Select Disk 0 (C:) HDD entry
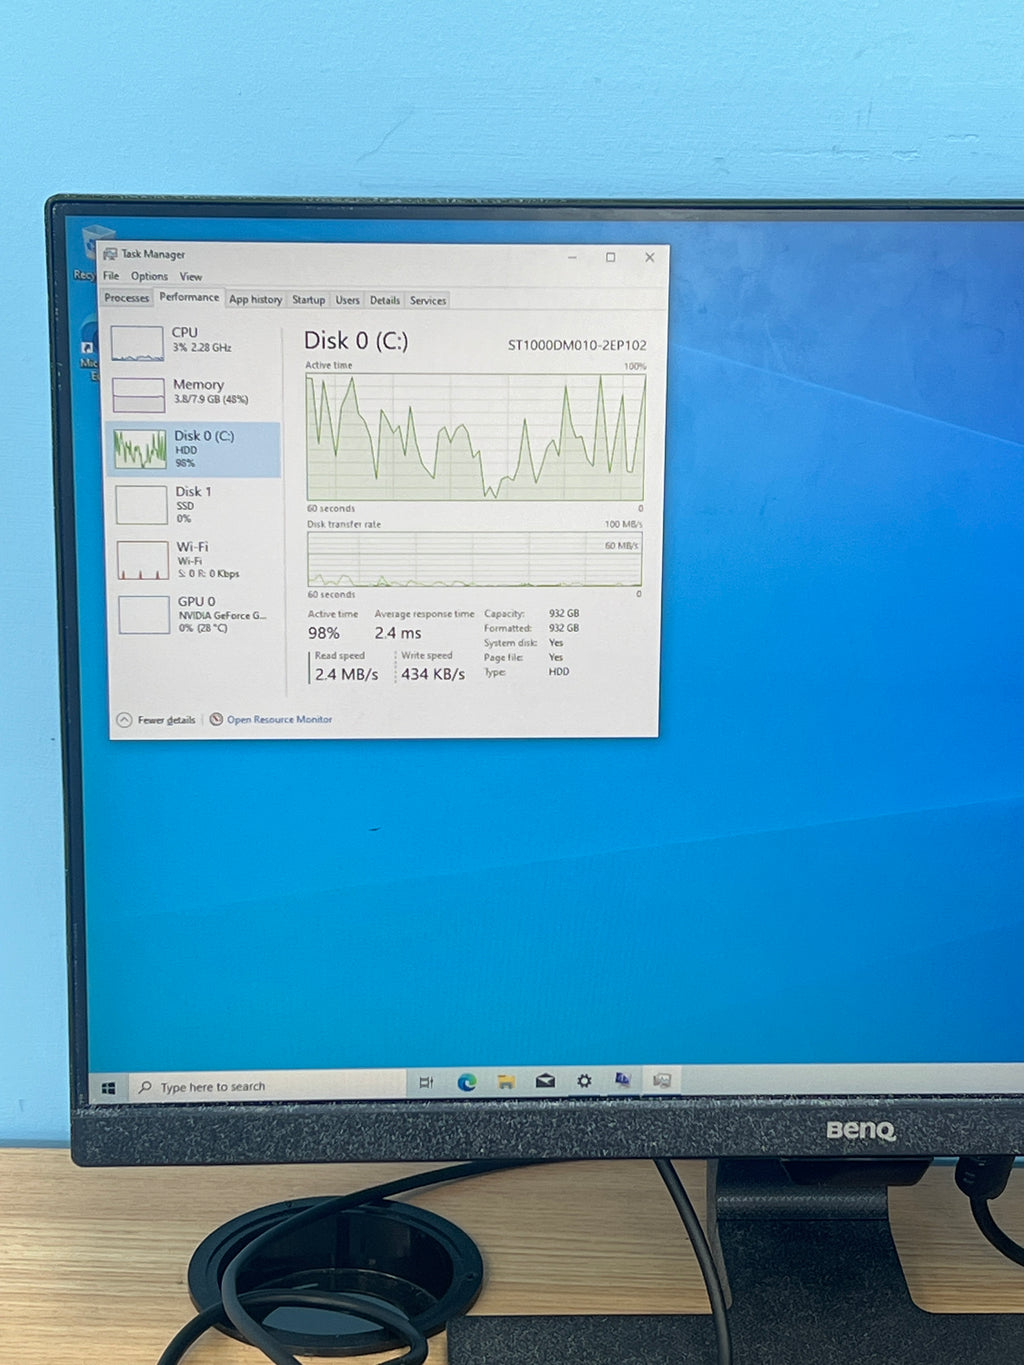The image size is (1024, 1365). point(193,449)
